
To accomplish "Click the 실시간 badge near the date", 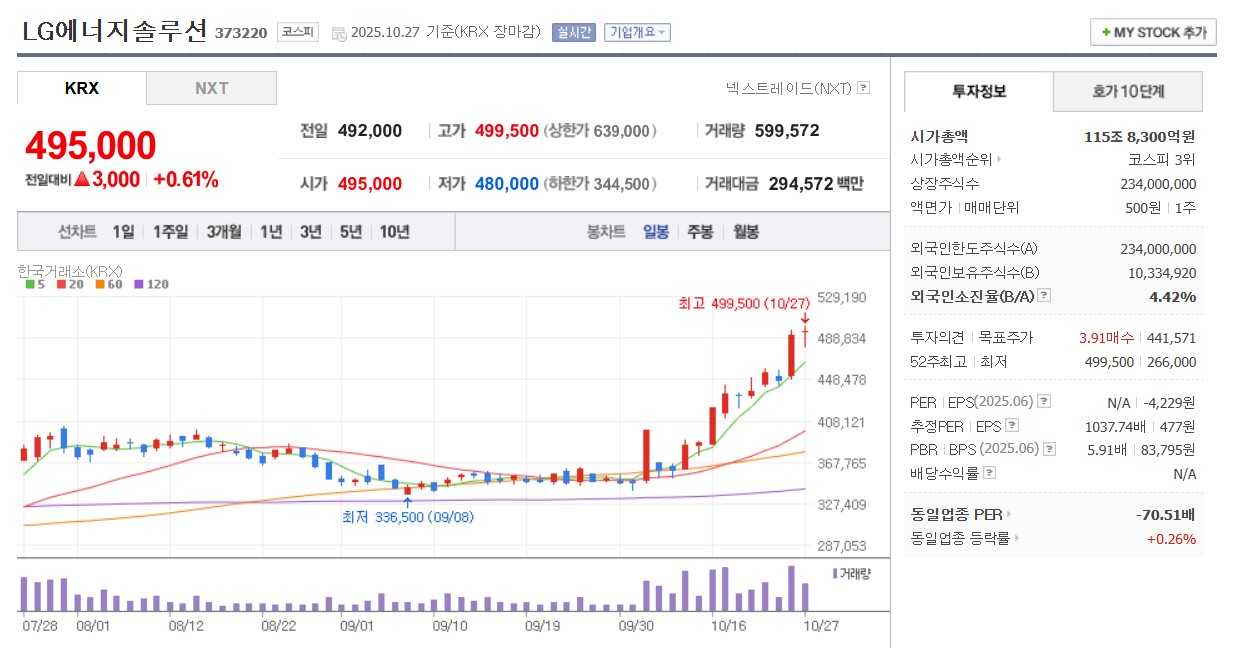I will tap(575, 33).
